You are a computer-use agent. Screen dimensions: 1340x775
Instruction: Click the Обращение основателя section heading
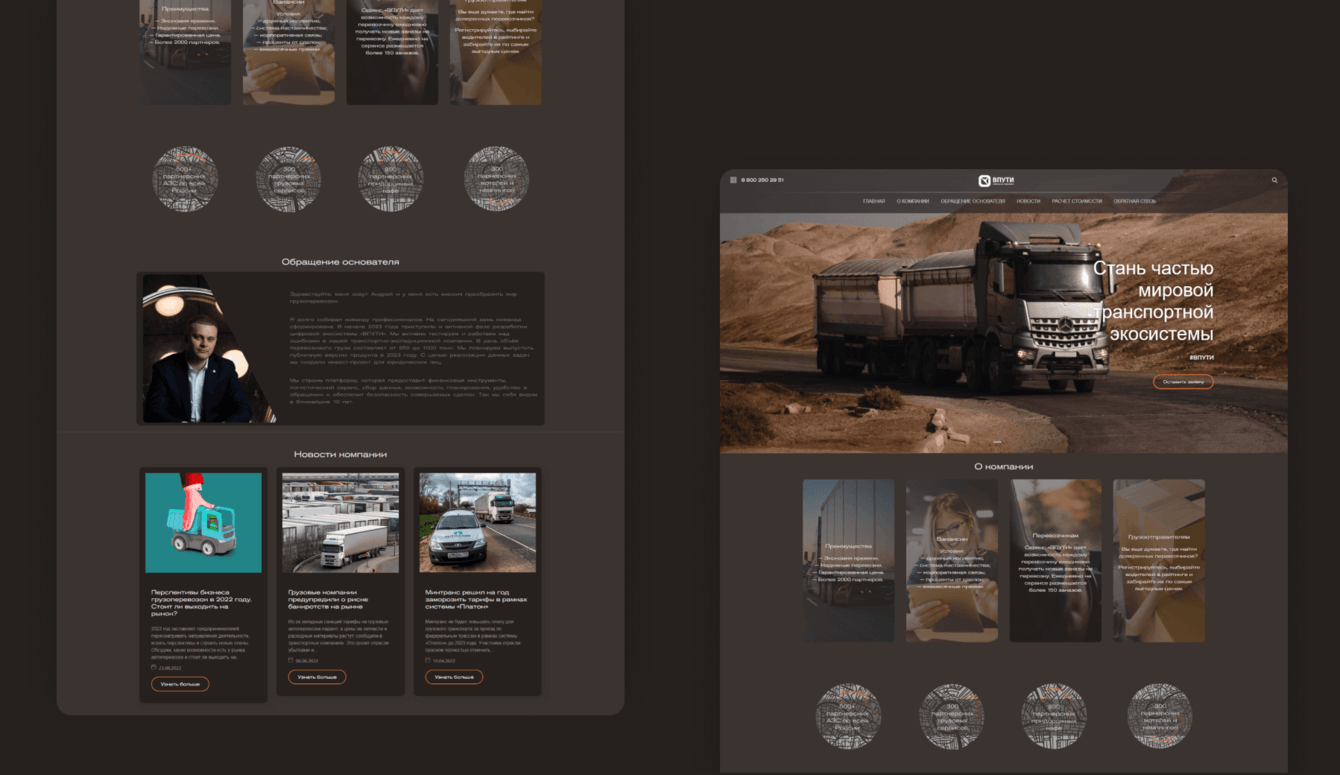point(340,262)
